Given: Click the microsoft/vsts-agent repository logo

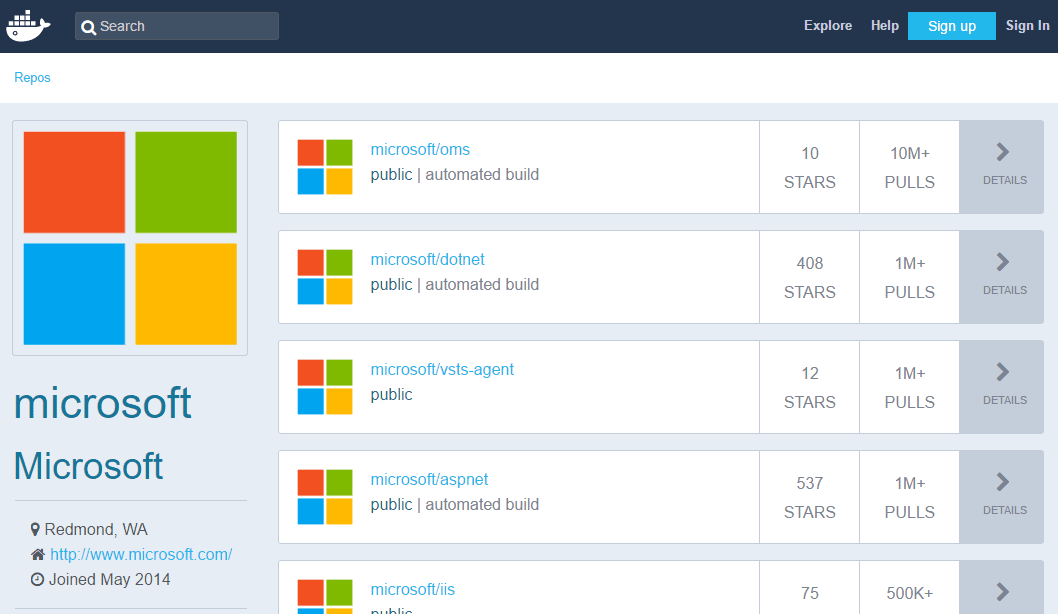Looking at the screenshot, I should click(x=325, y=387).
